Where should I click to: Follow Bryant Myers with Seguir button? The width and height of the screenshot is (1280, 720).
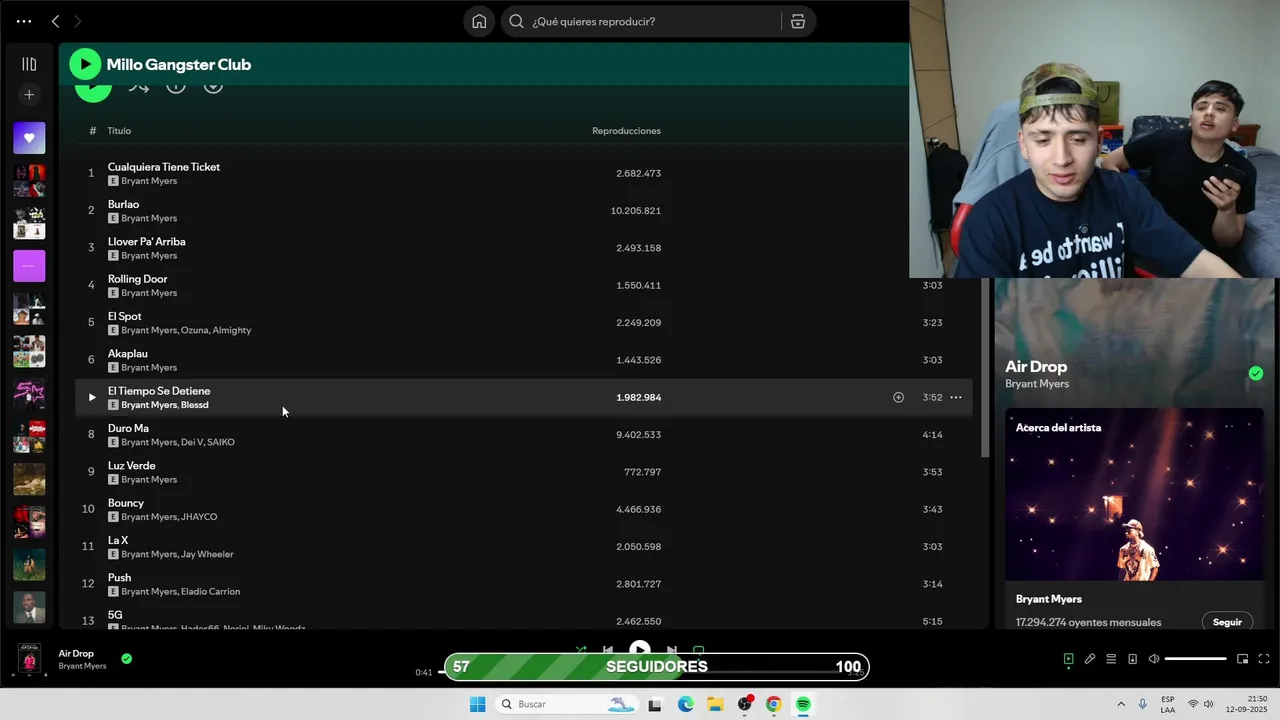tap(1227, 622)
